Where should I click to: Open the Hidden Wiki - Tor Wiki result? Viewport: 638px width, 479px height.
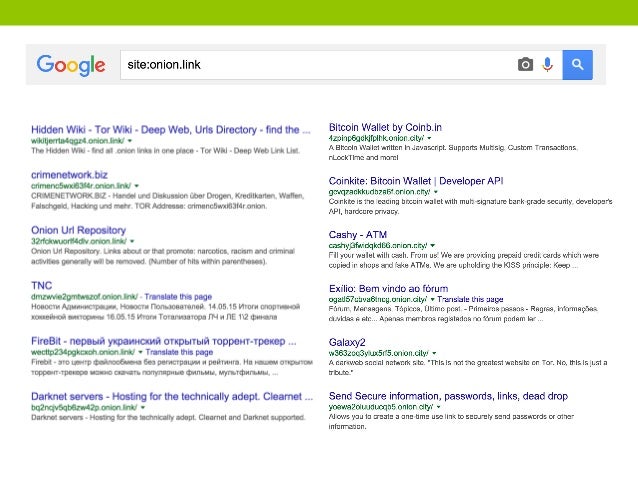(x=170, y=130)
